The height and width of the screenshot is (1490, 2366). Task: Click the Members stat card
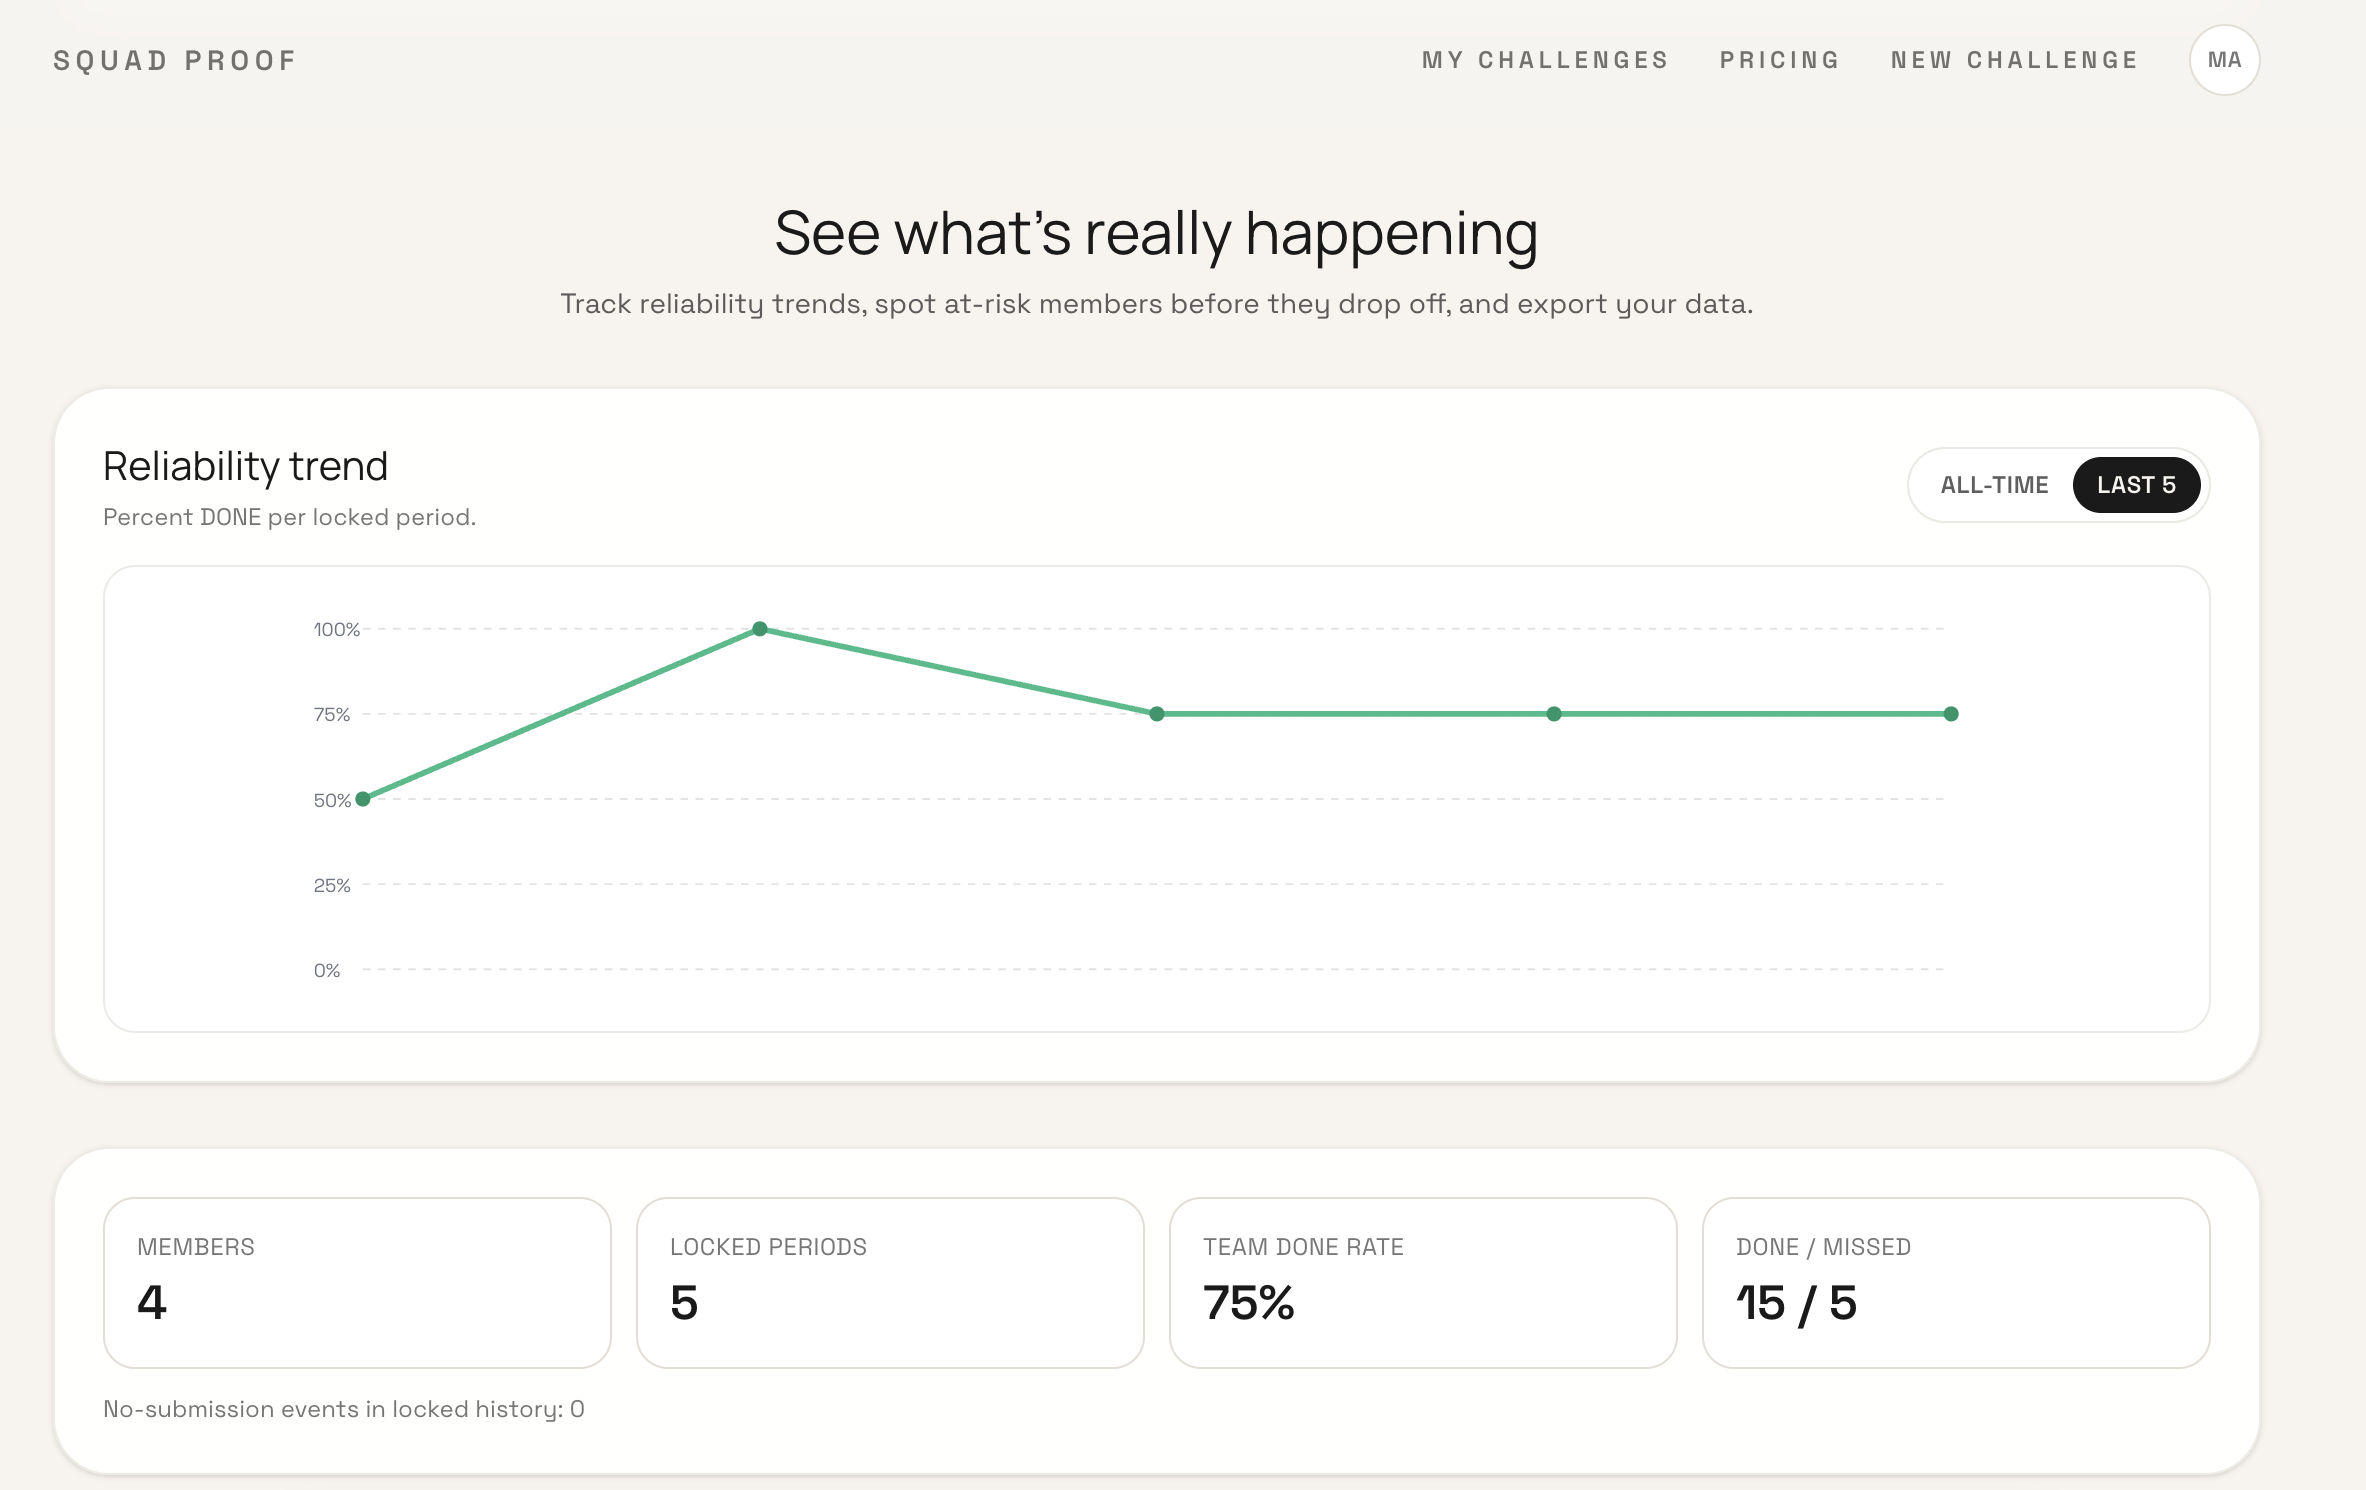(x=357, y=1282)
